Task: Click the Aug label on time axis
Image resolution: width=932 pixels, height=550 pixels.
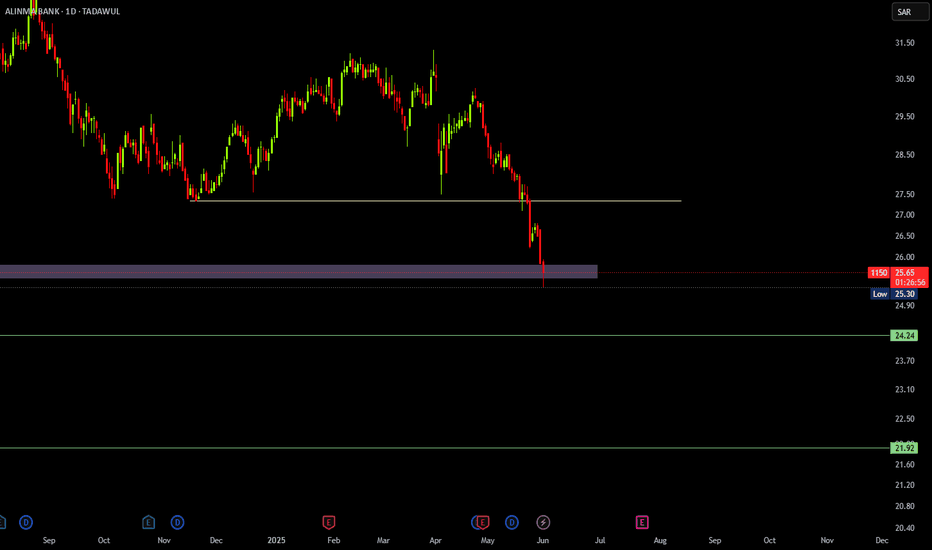Action: click(x=660, y=540)
